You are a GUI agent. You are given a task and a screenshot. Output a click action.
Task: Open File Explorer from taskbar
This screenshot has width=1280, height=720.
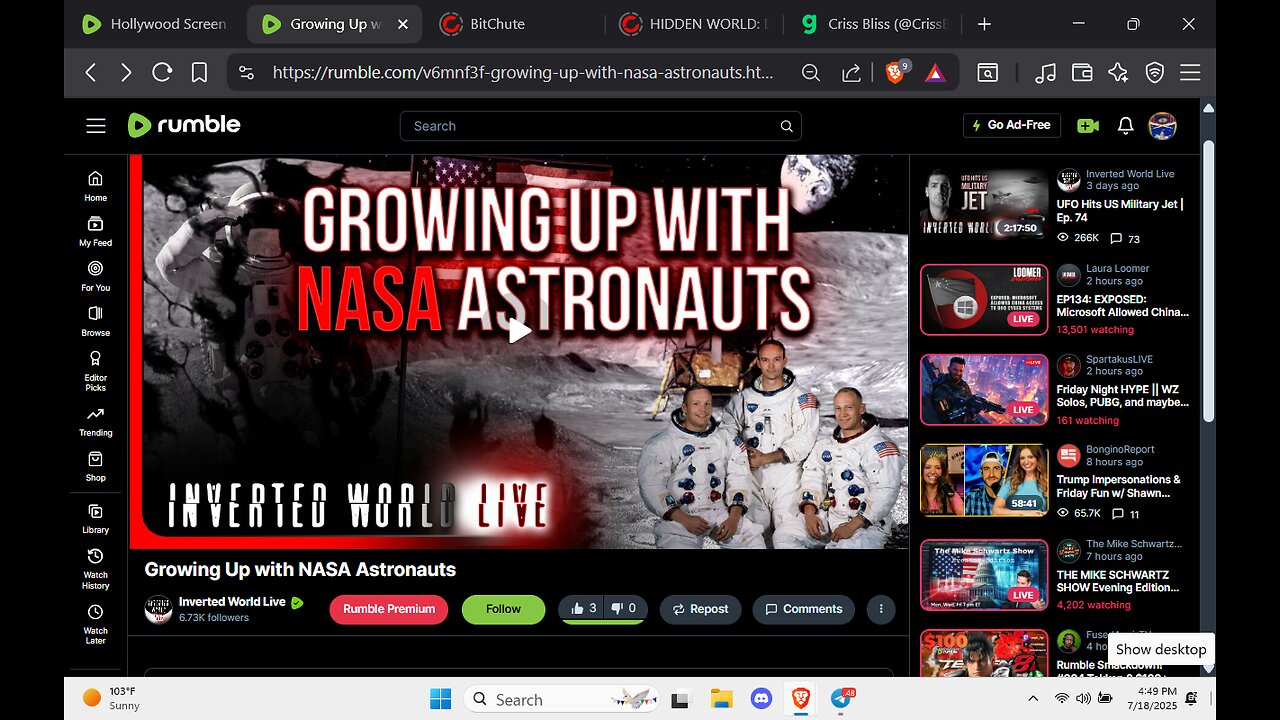point(722,699)
